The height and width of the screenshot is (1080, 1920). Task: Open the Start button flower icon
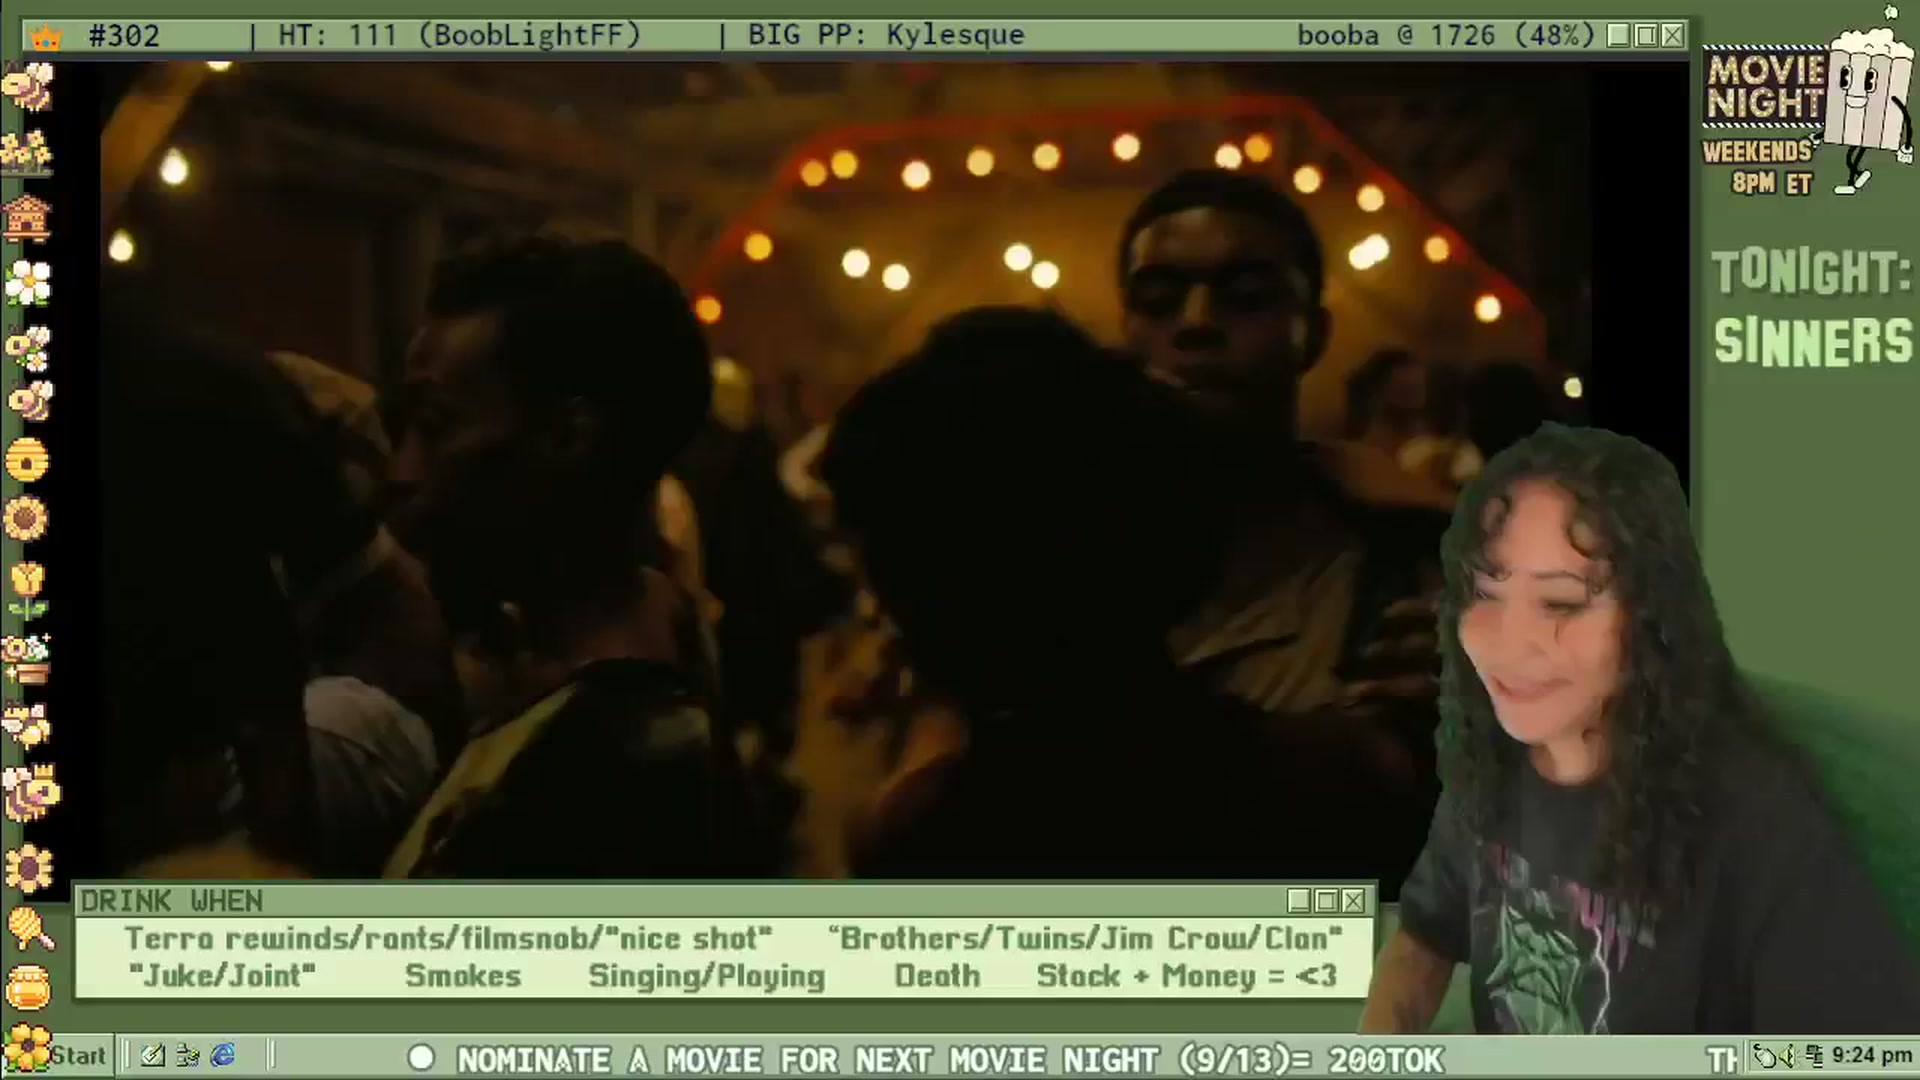26,1050
